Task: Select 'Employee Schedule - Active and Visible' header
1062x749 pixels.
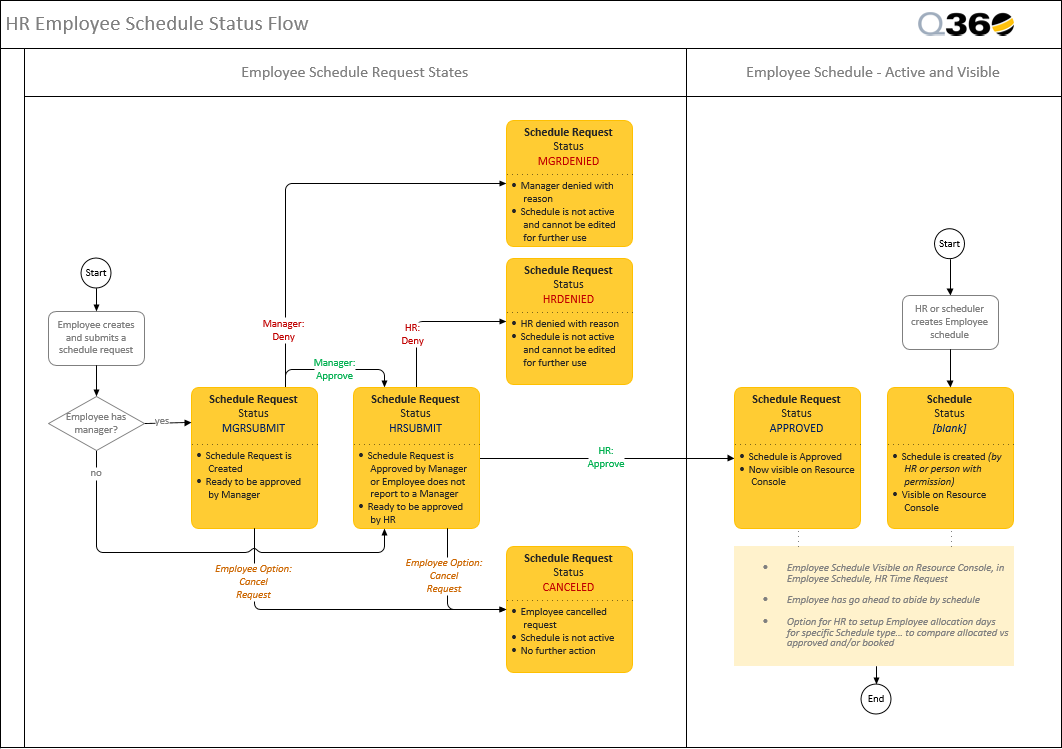Action: click(x=873, y=73)
